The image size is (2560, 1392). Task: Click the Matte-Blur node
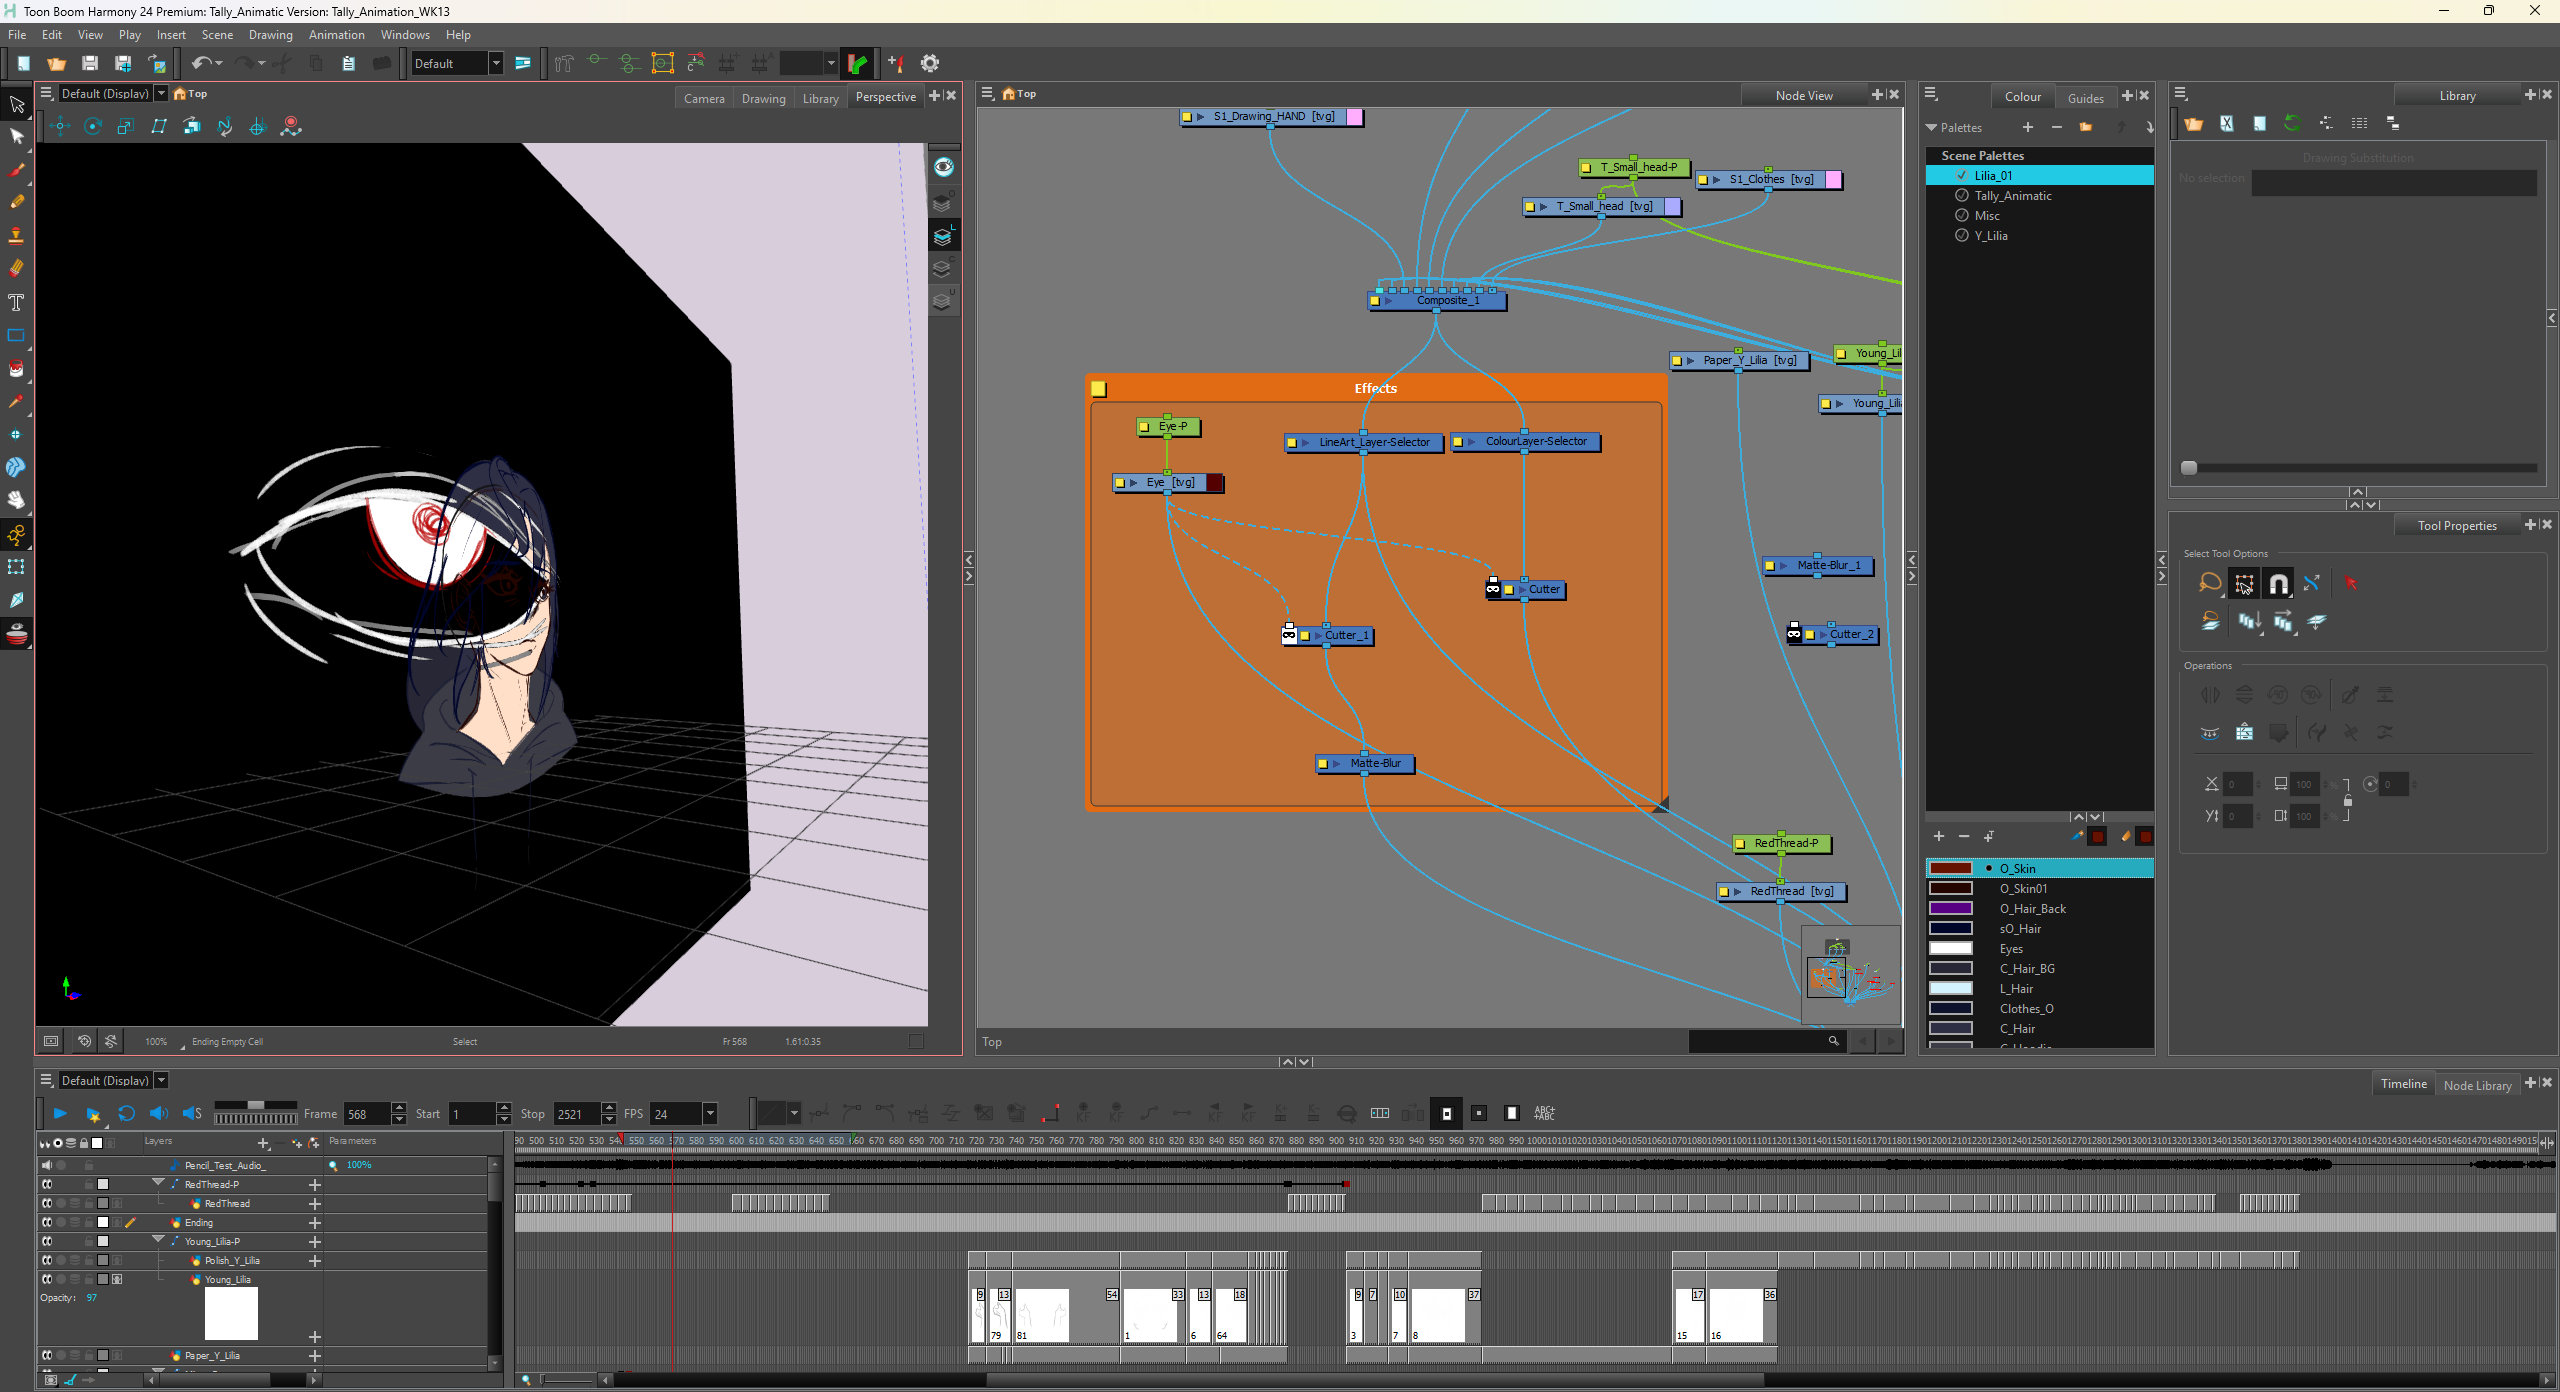(x=1375, y=763)
